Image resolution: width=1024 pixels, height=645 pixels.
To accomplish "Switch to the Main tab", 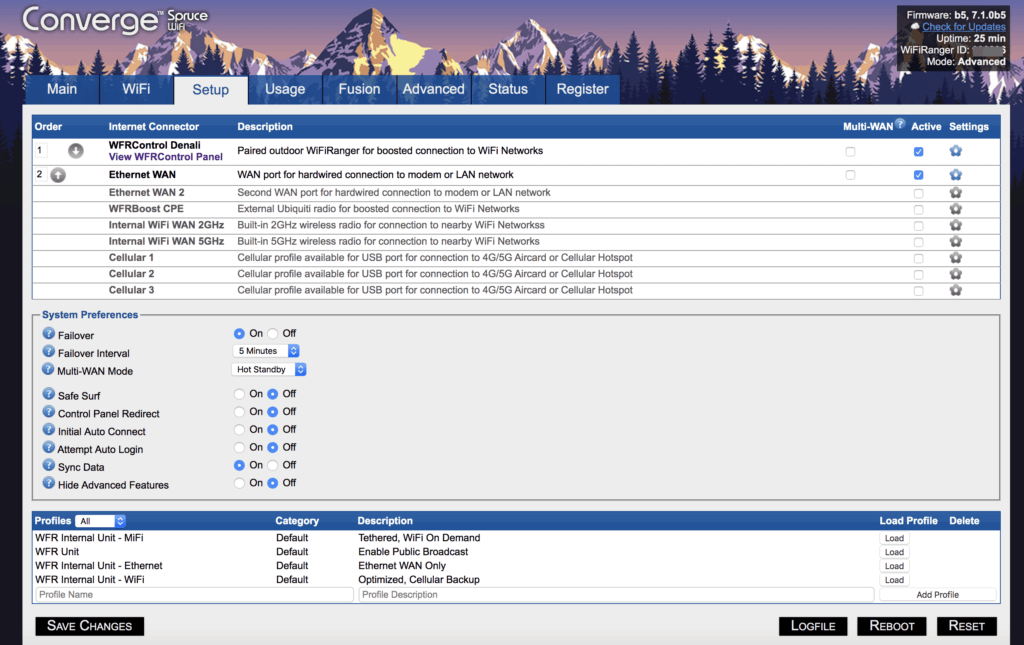I will pos(62,89).
